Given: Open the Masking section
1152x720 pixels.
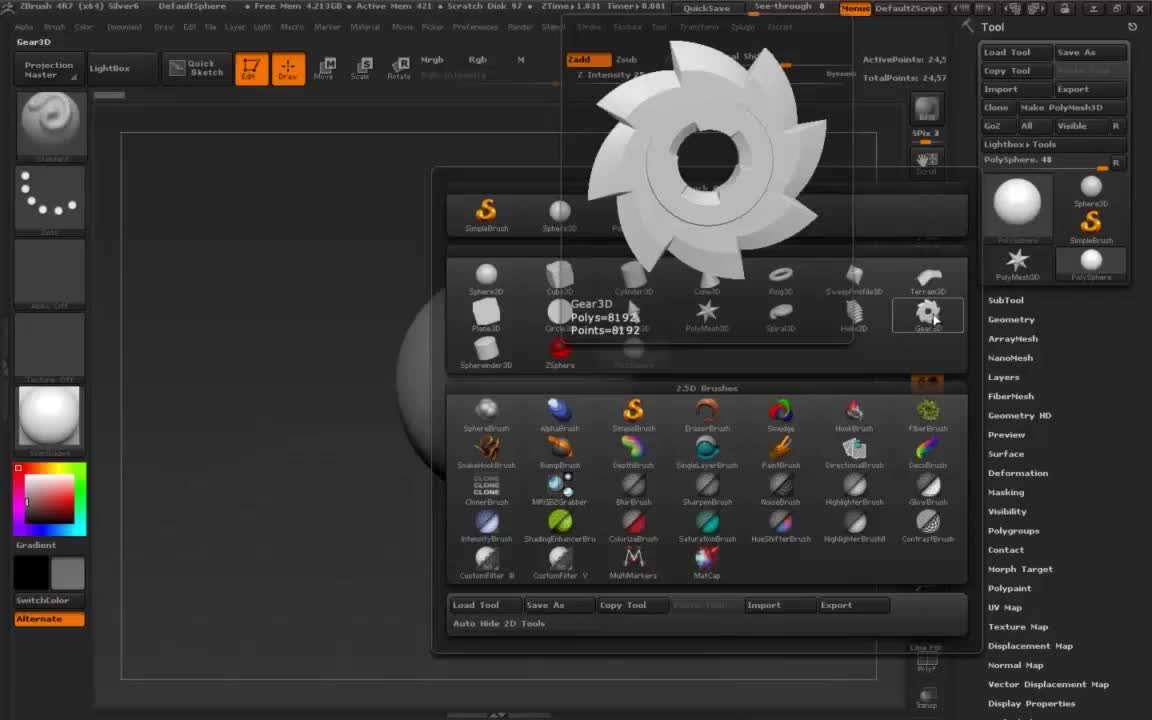Looking at the screenshot, I should coord(1006,492).
